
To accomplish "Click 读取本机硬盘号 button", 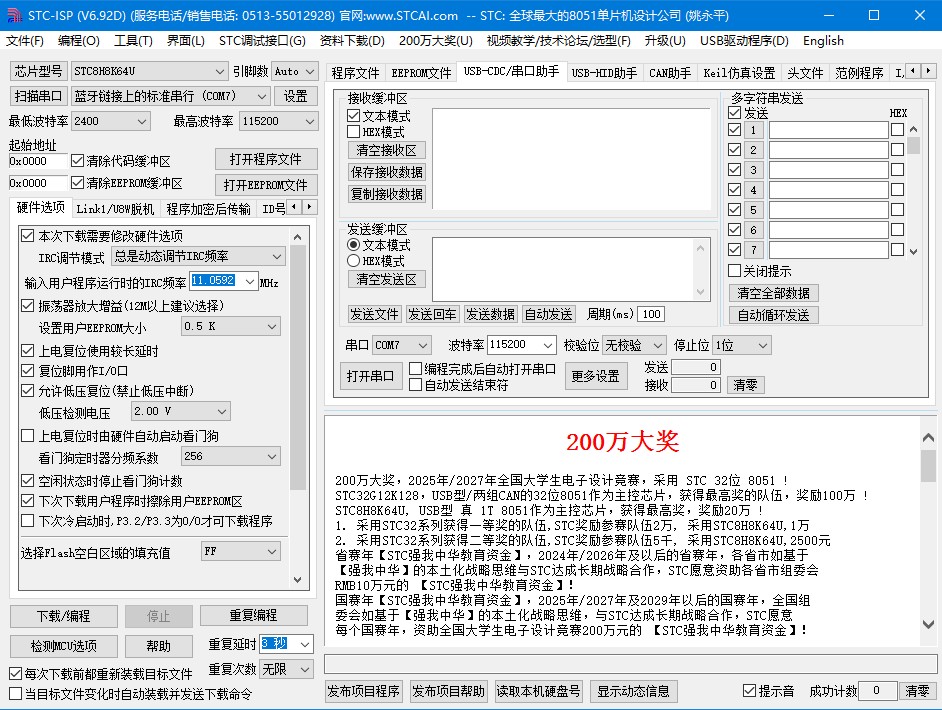I will (538, 691).
